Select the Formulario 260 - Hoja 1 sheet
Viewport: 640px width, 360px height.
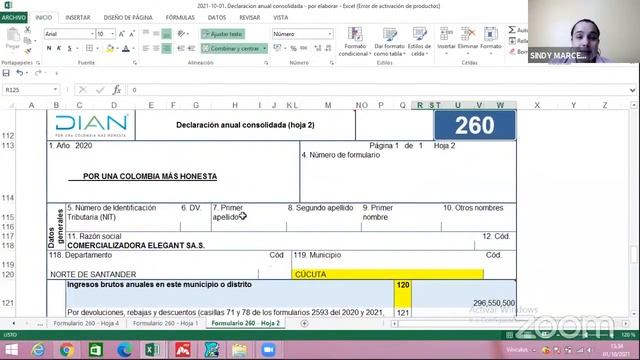point(165,323)
